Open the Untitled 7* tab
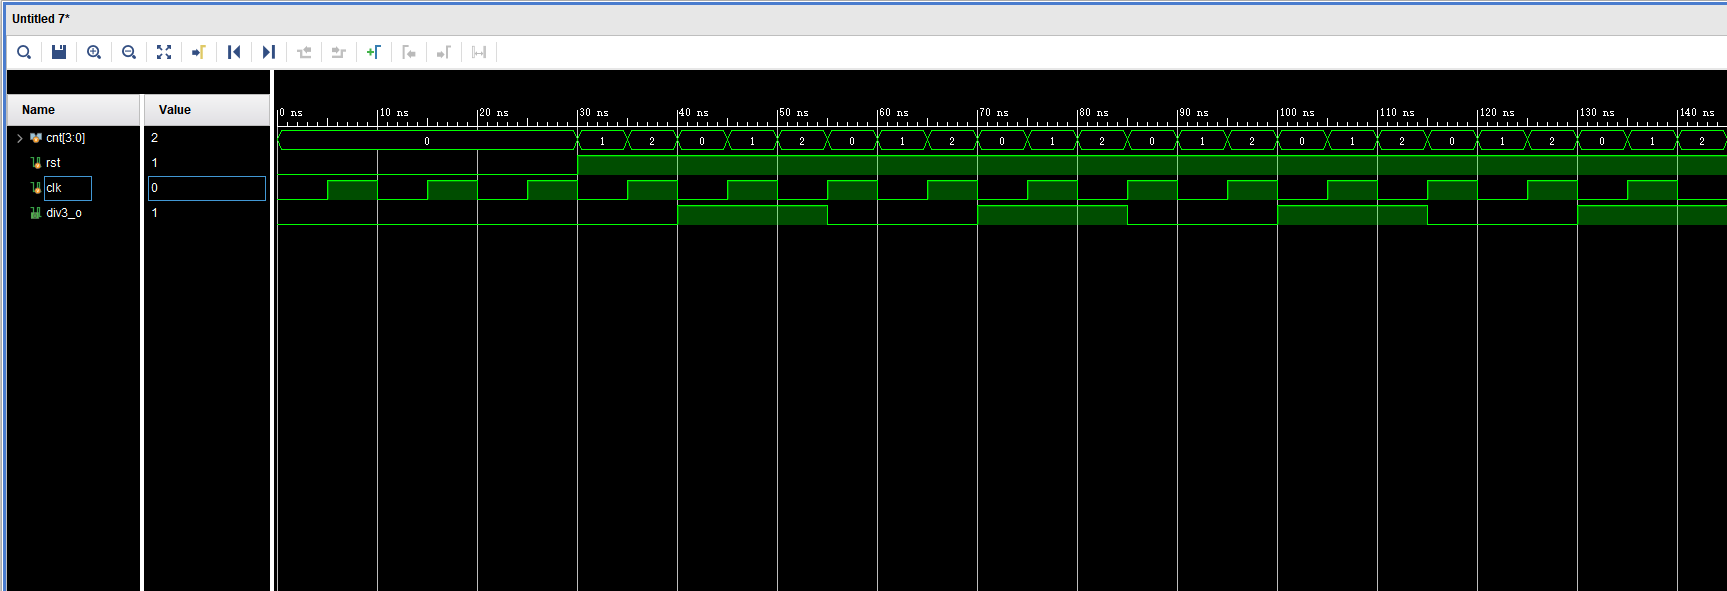This screenshot has height=591, width=1727. [41, 19]
